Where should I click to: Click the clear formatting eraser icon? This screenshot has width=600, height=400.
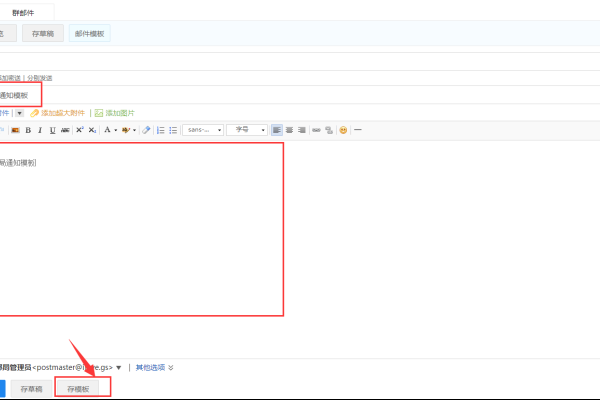[x=146, y=130]
